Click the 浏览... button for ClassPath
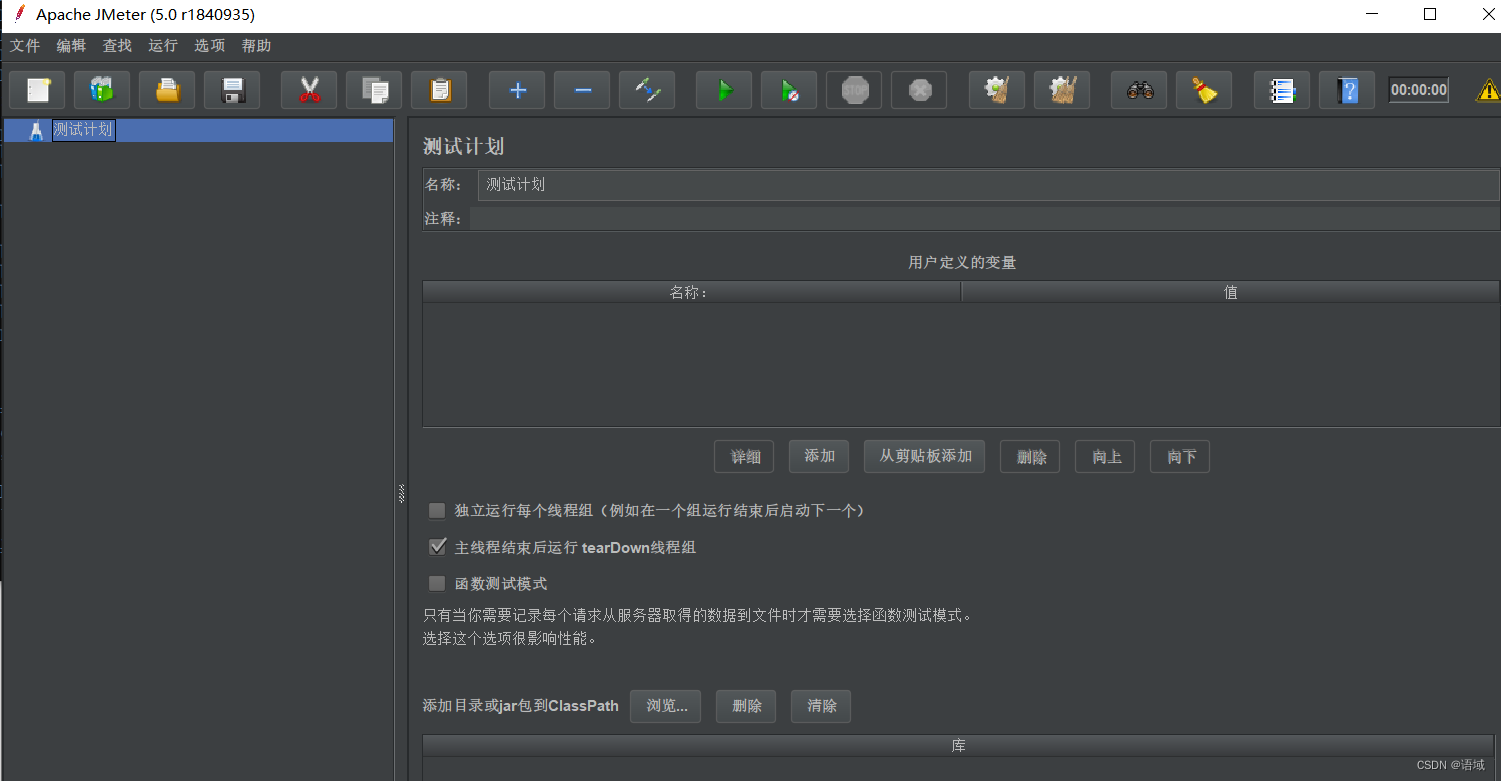Screen dimensions: 1501x781 [666, 706]
